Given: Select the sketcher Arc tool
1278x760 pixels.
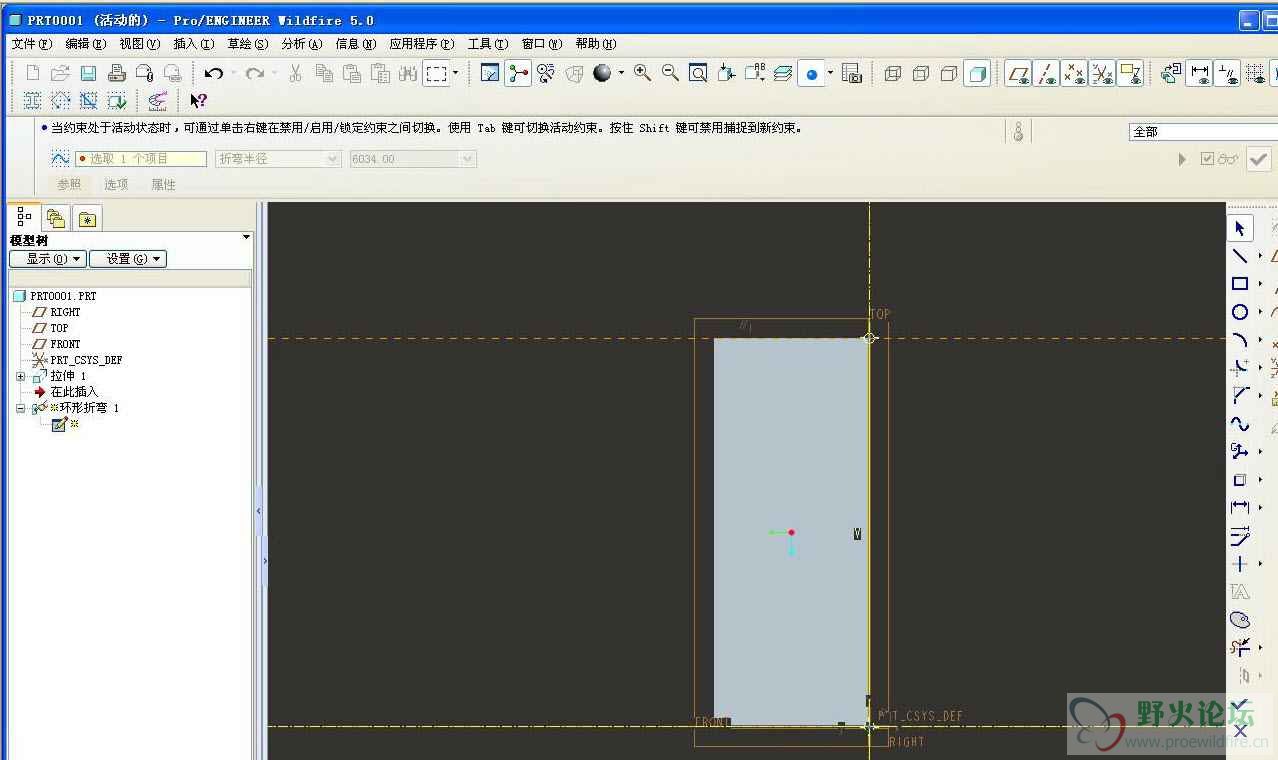Looking at the screenshot, I should coord(1240,340).
